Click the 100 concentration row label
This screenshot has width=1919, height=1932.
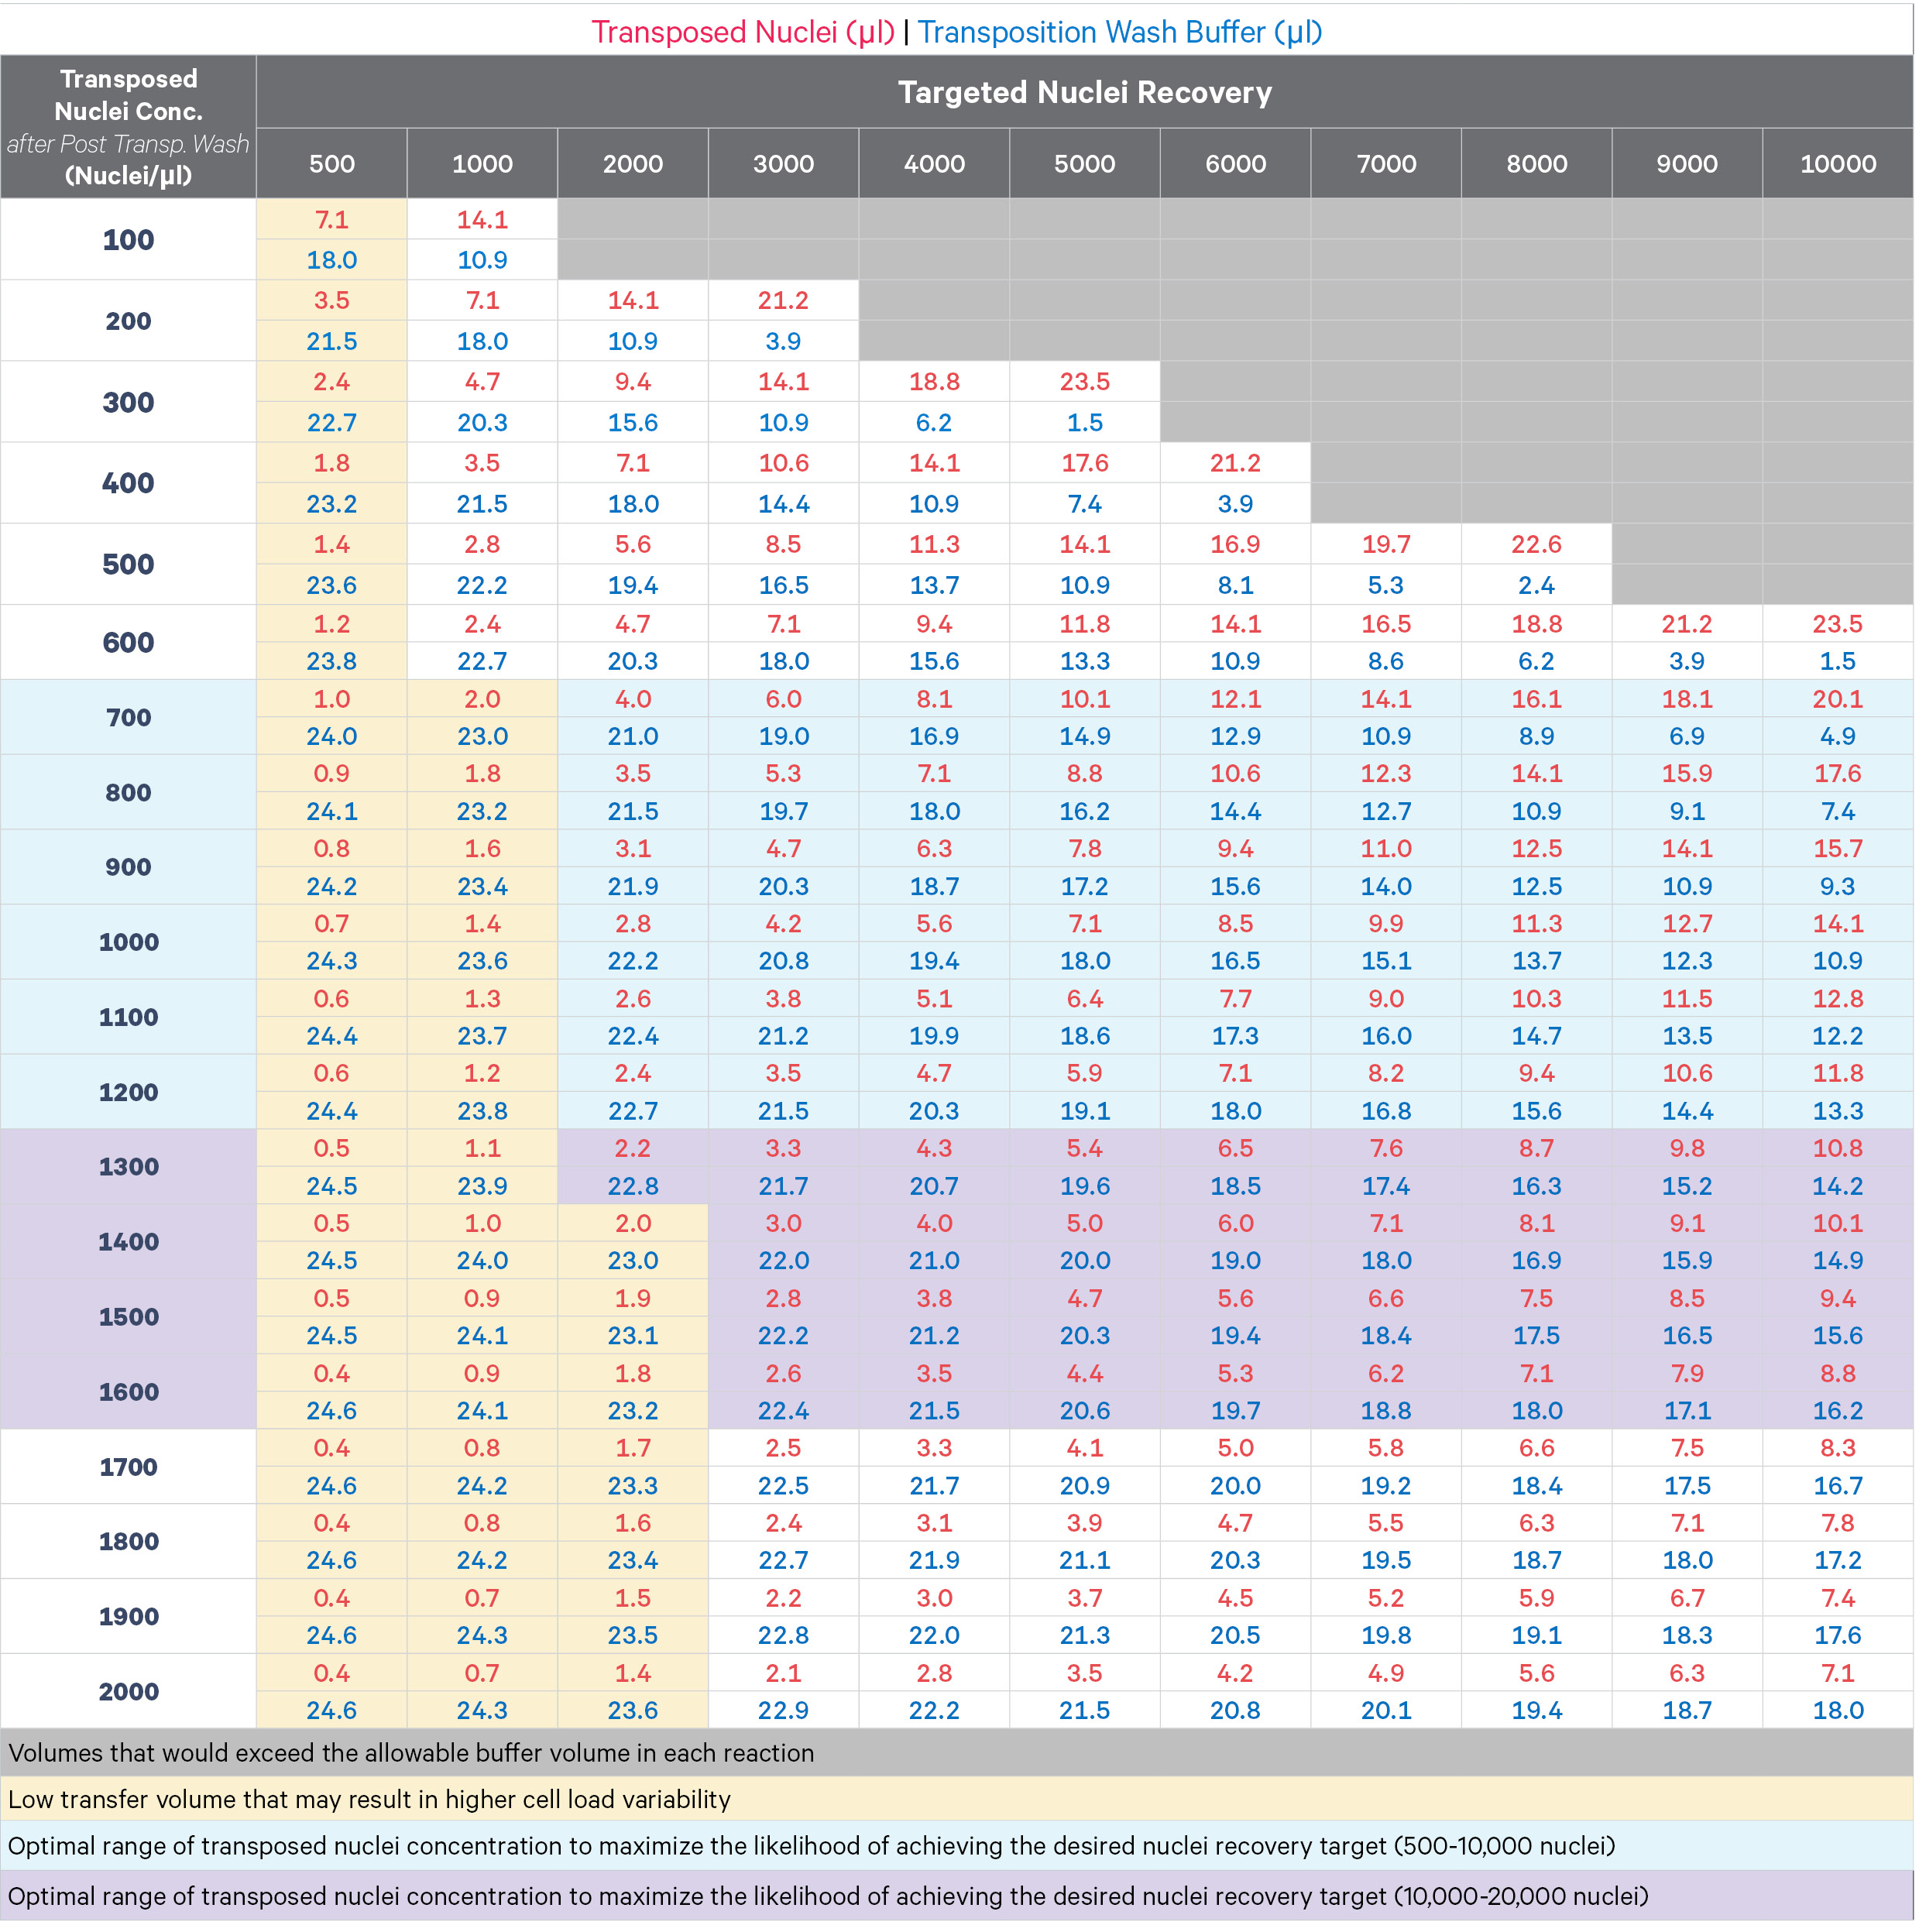128,240
